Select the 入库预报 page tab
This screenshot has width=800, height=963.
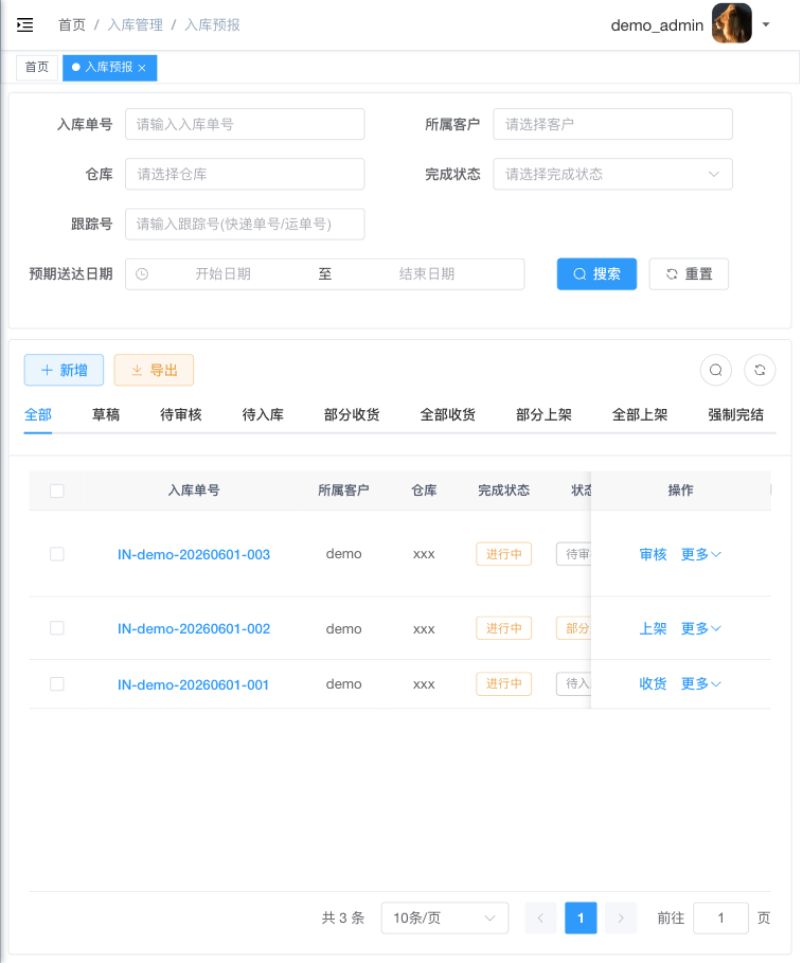(109, 68)
